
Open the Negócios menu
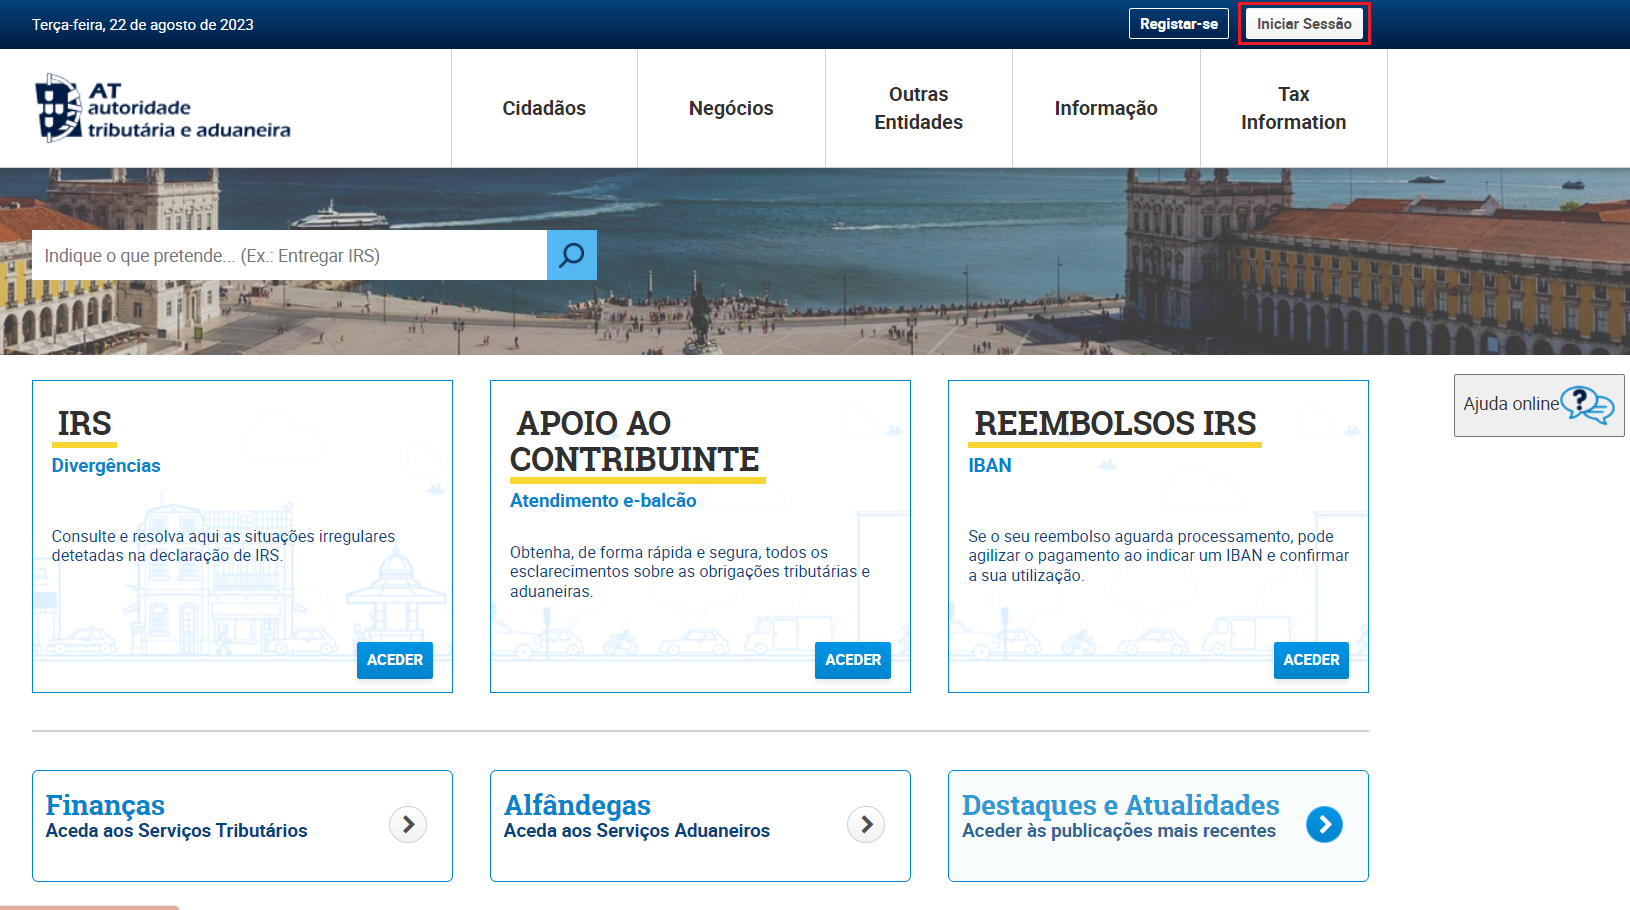[731, 108]
